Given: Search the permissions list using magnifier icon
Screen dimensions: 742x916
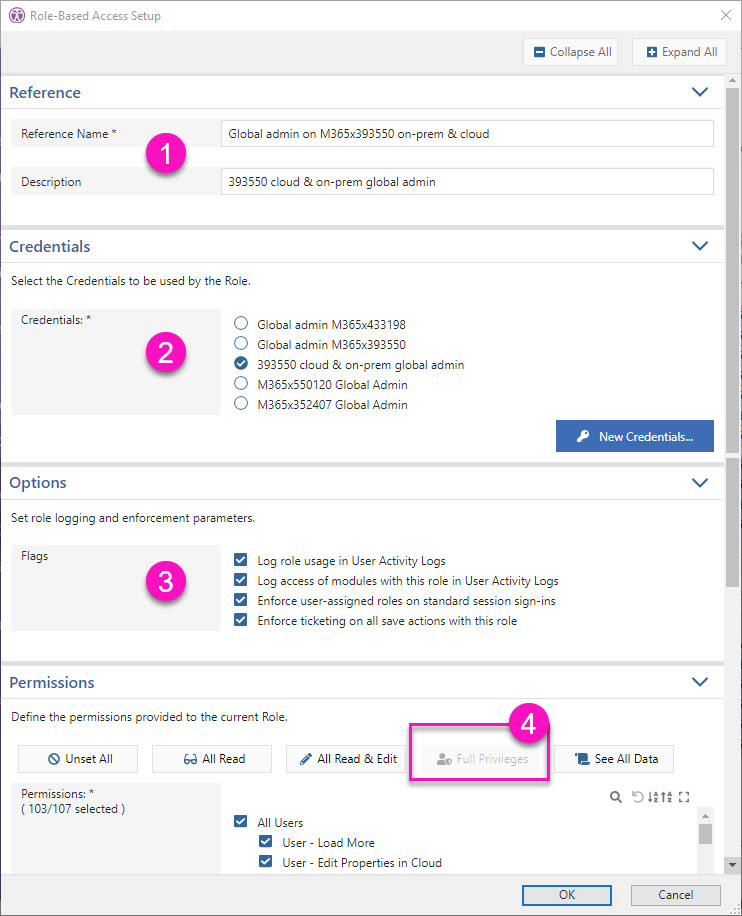Looking at the screenshot, I should pos(616,797).
